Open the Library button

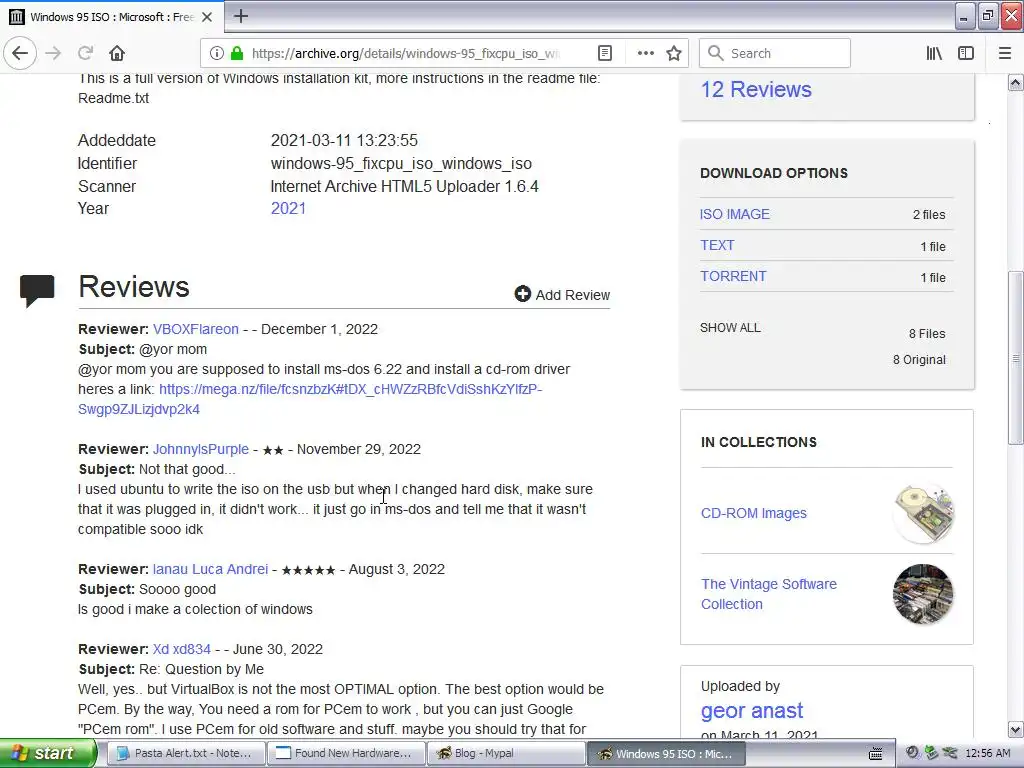click(x=934, y=53)
